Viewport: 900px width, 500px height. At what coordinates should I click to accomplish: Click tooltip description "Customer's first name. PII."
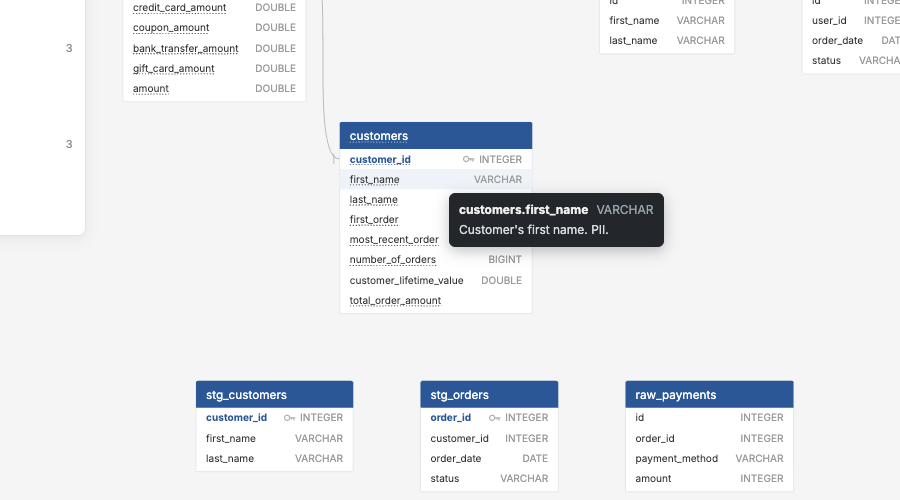coord(533,230)
